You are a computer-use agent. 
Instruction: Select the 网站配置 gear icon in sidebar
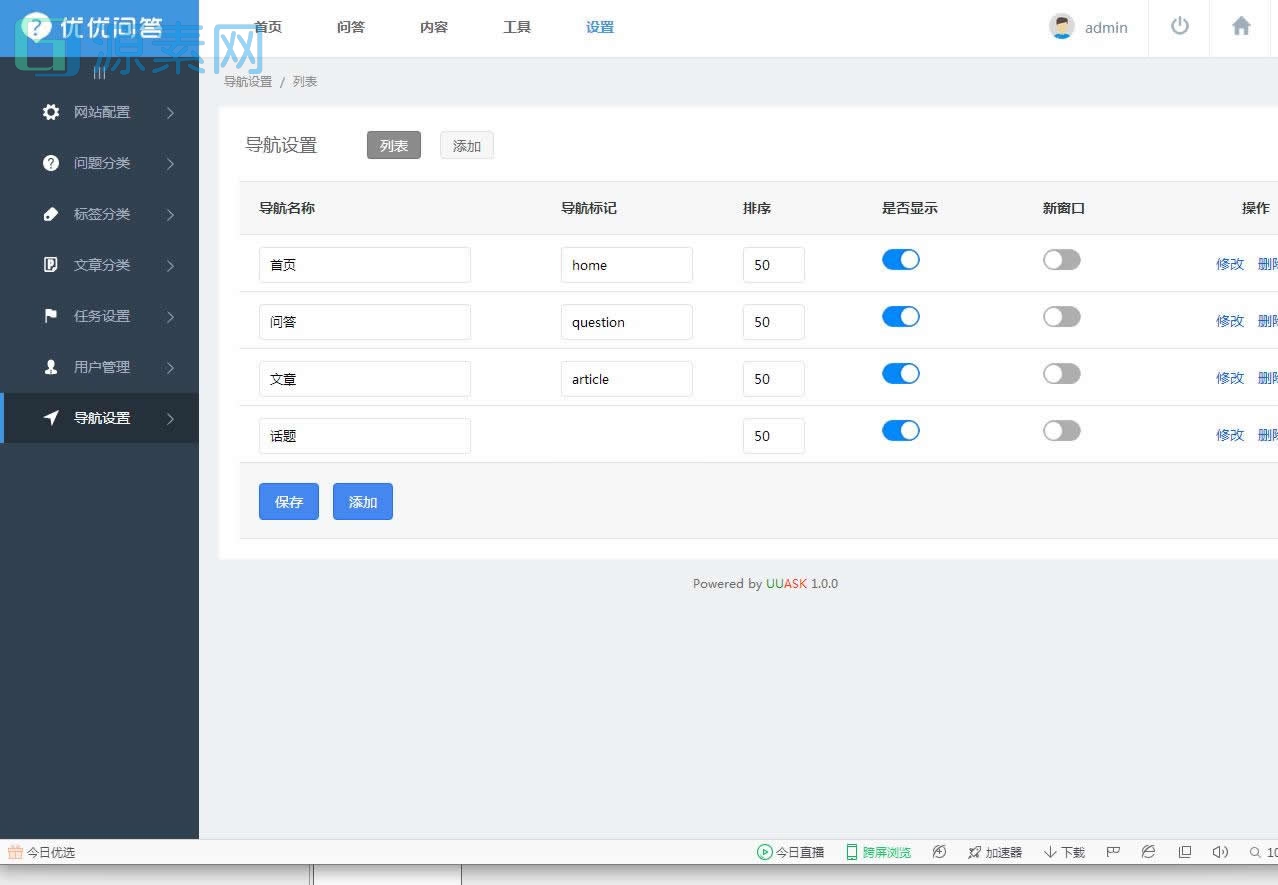(x=51, y=112)
